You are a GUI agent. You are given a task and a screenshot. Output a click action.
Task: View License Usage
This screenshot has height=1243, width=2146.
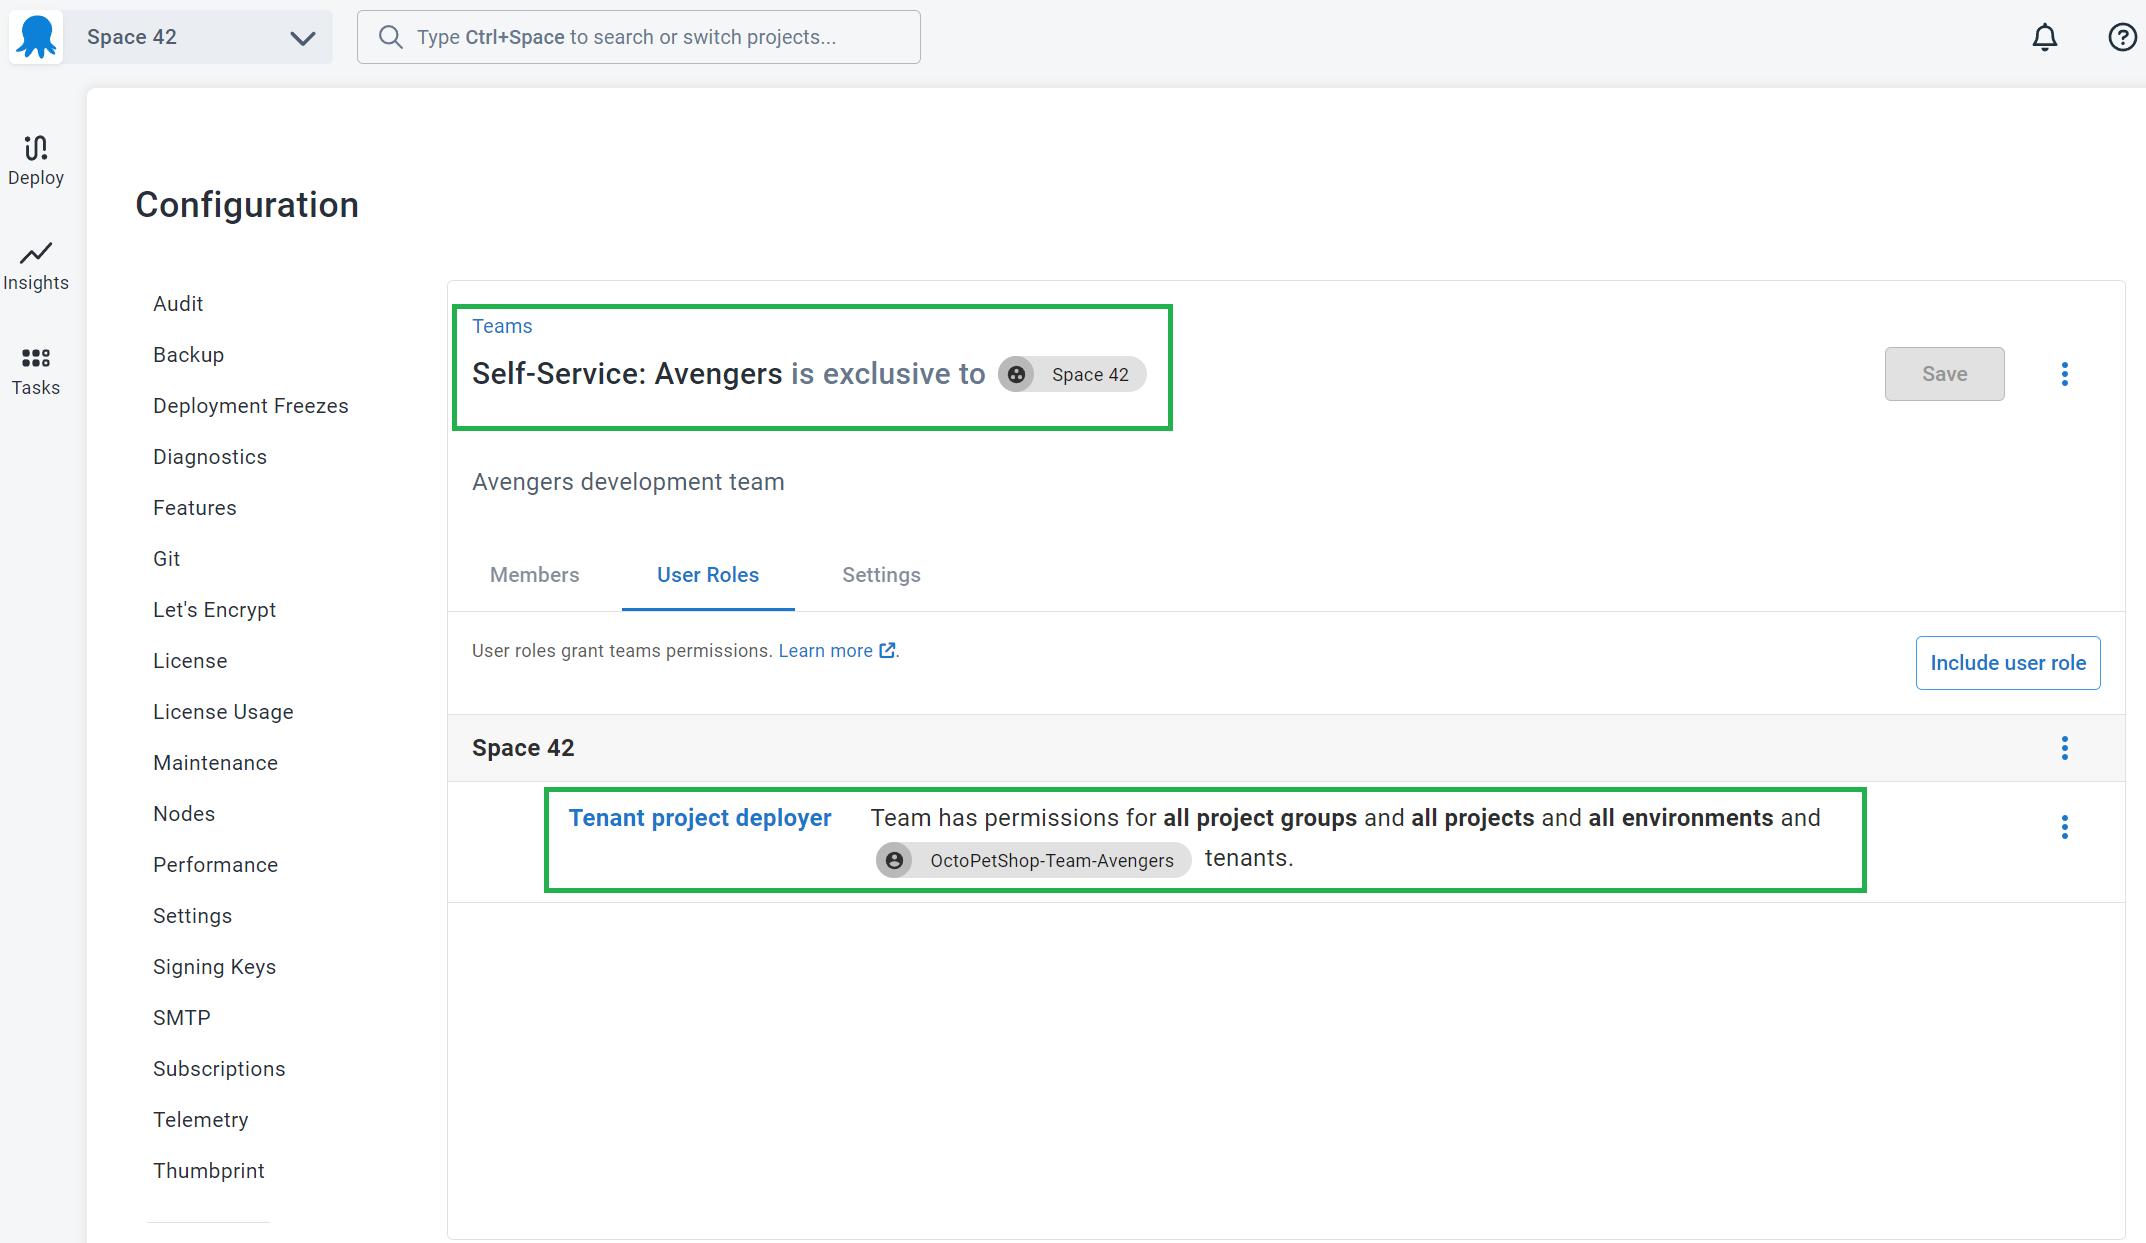(223, 712)
